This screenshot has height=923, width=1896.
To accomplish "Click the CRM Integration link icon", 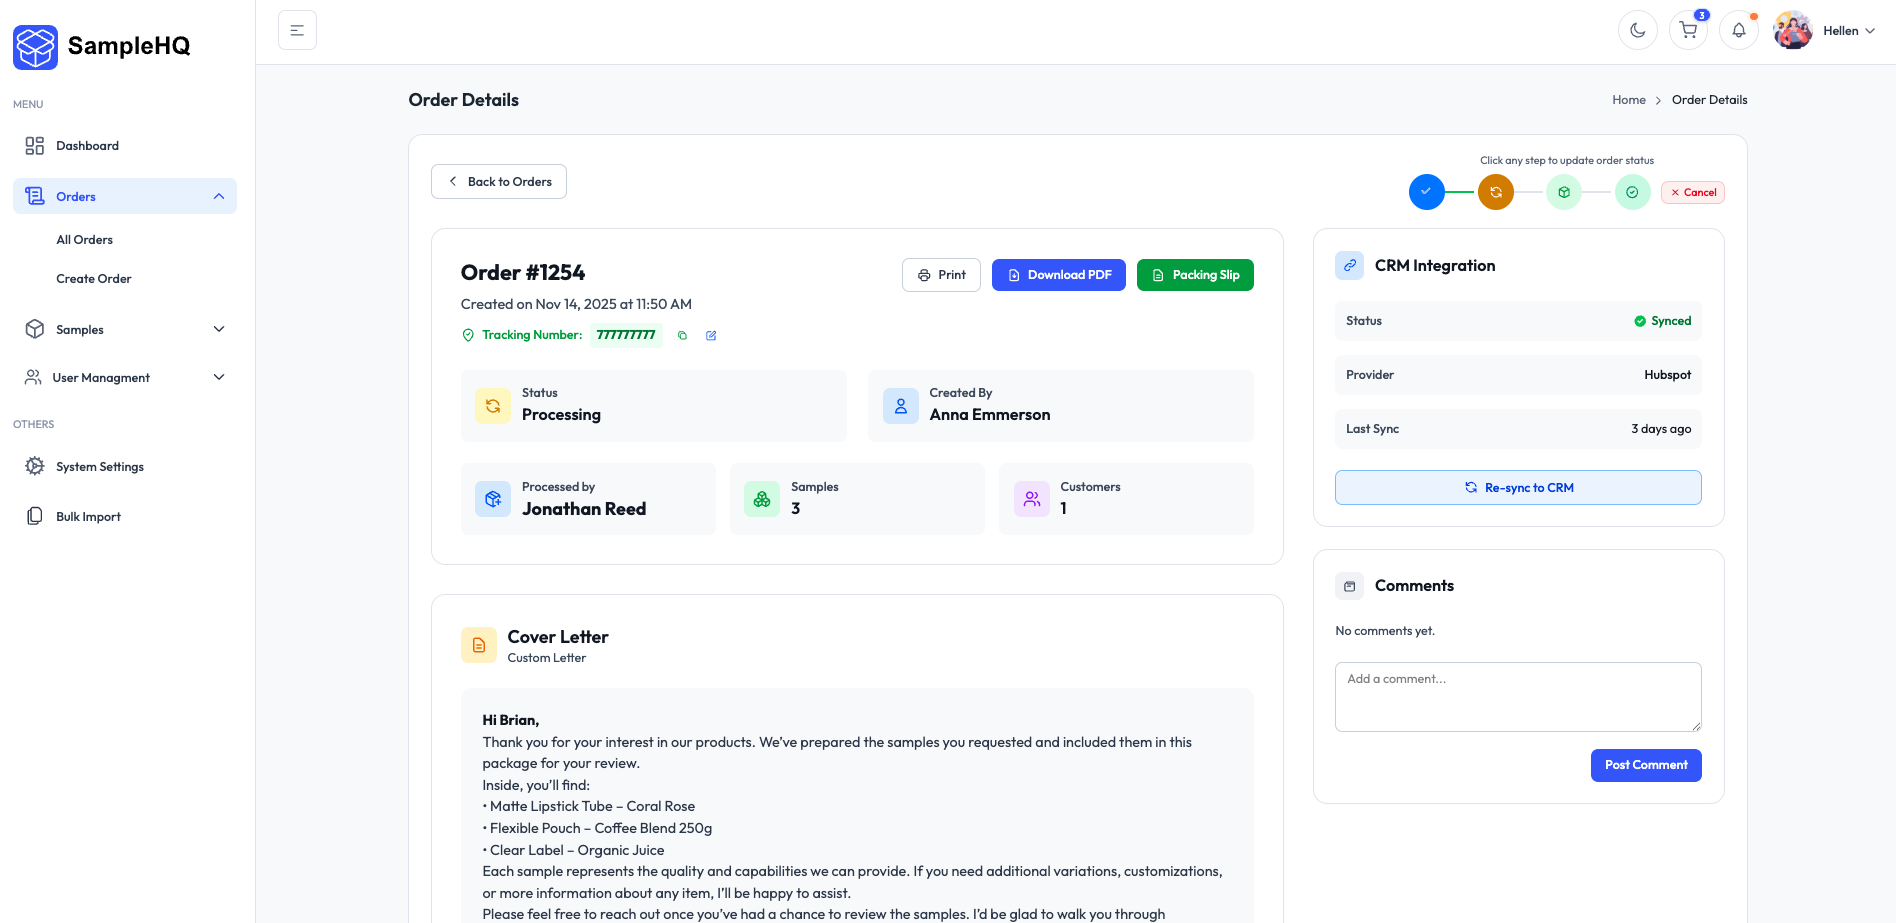I will click(x=1349, y=265).
